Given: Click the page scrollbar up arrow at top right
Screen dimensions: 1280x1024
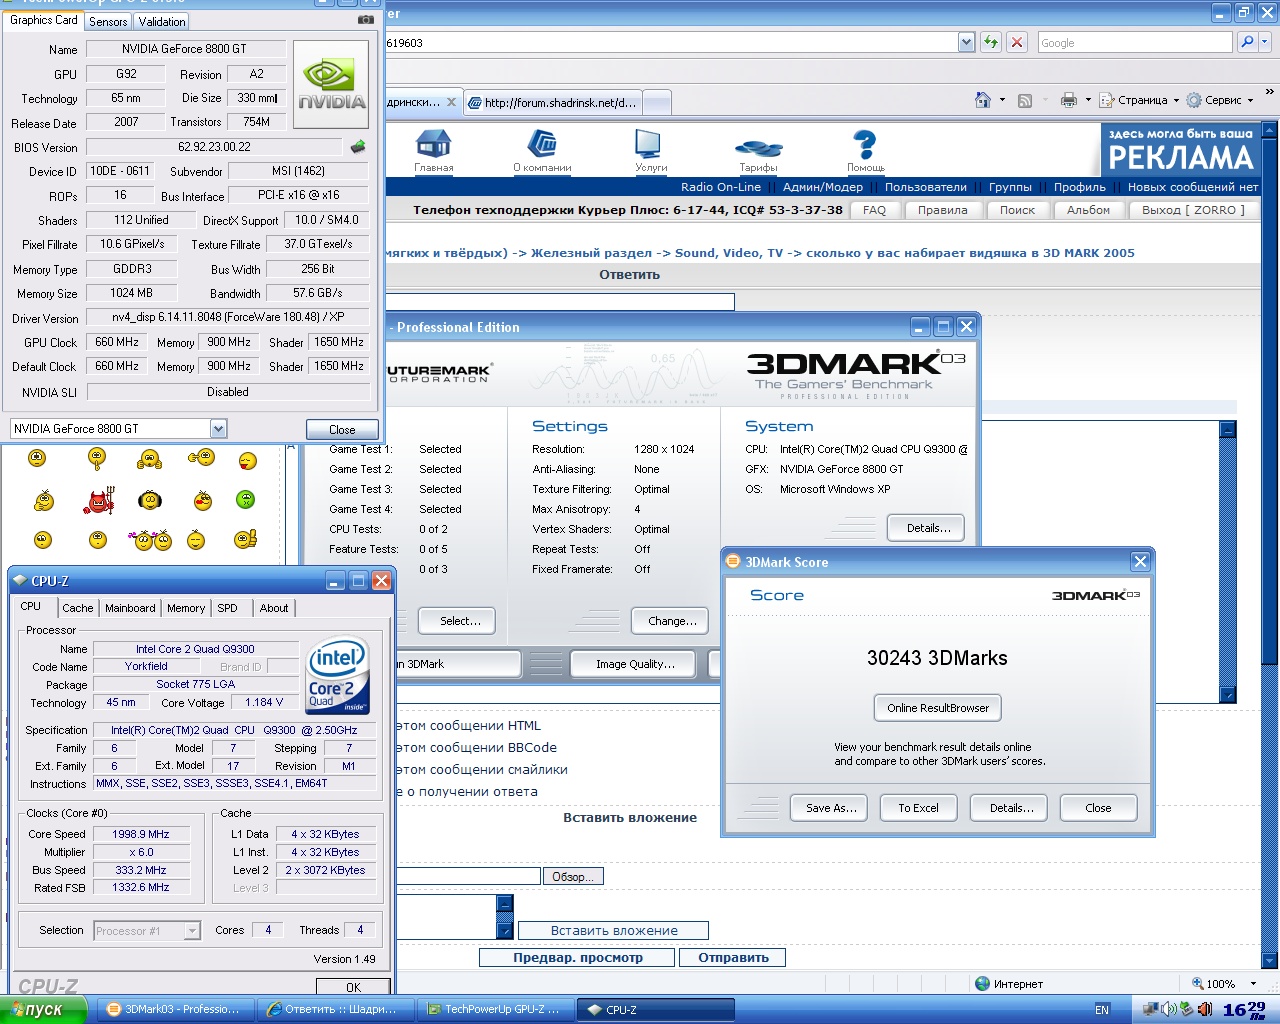Looking at the screenshot, I should pyautogui.click(x=1270, y=130).
